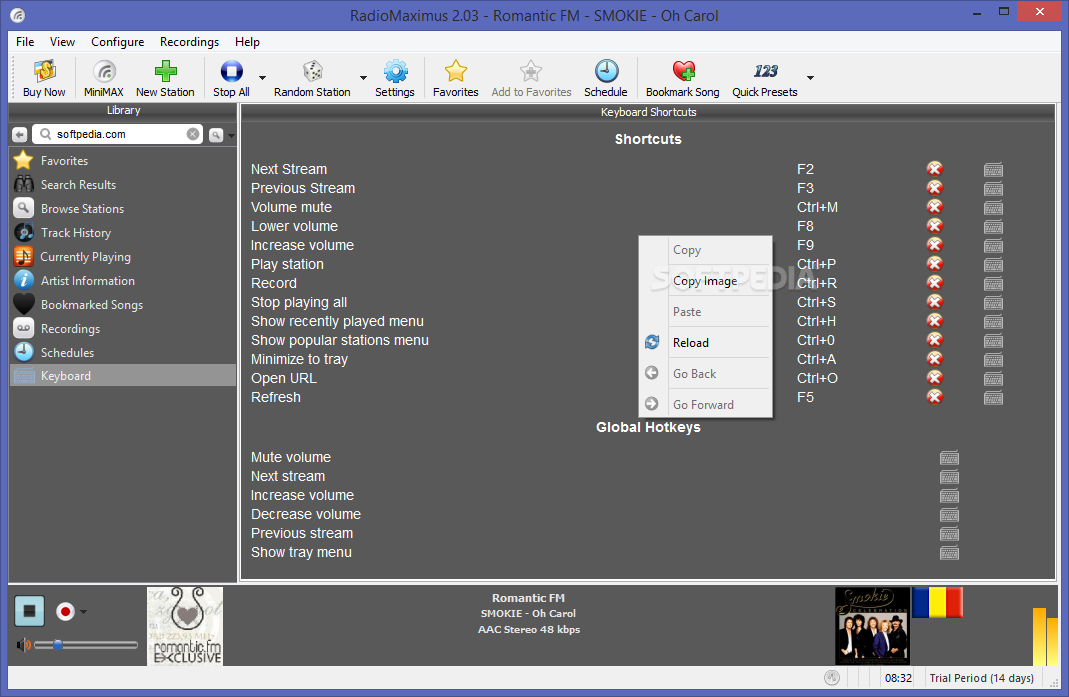Click the status bar disc icon
The image size is (1069, 697).
pos(832,677)
